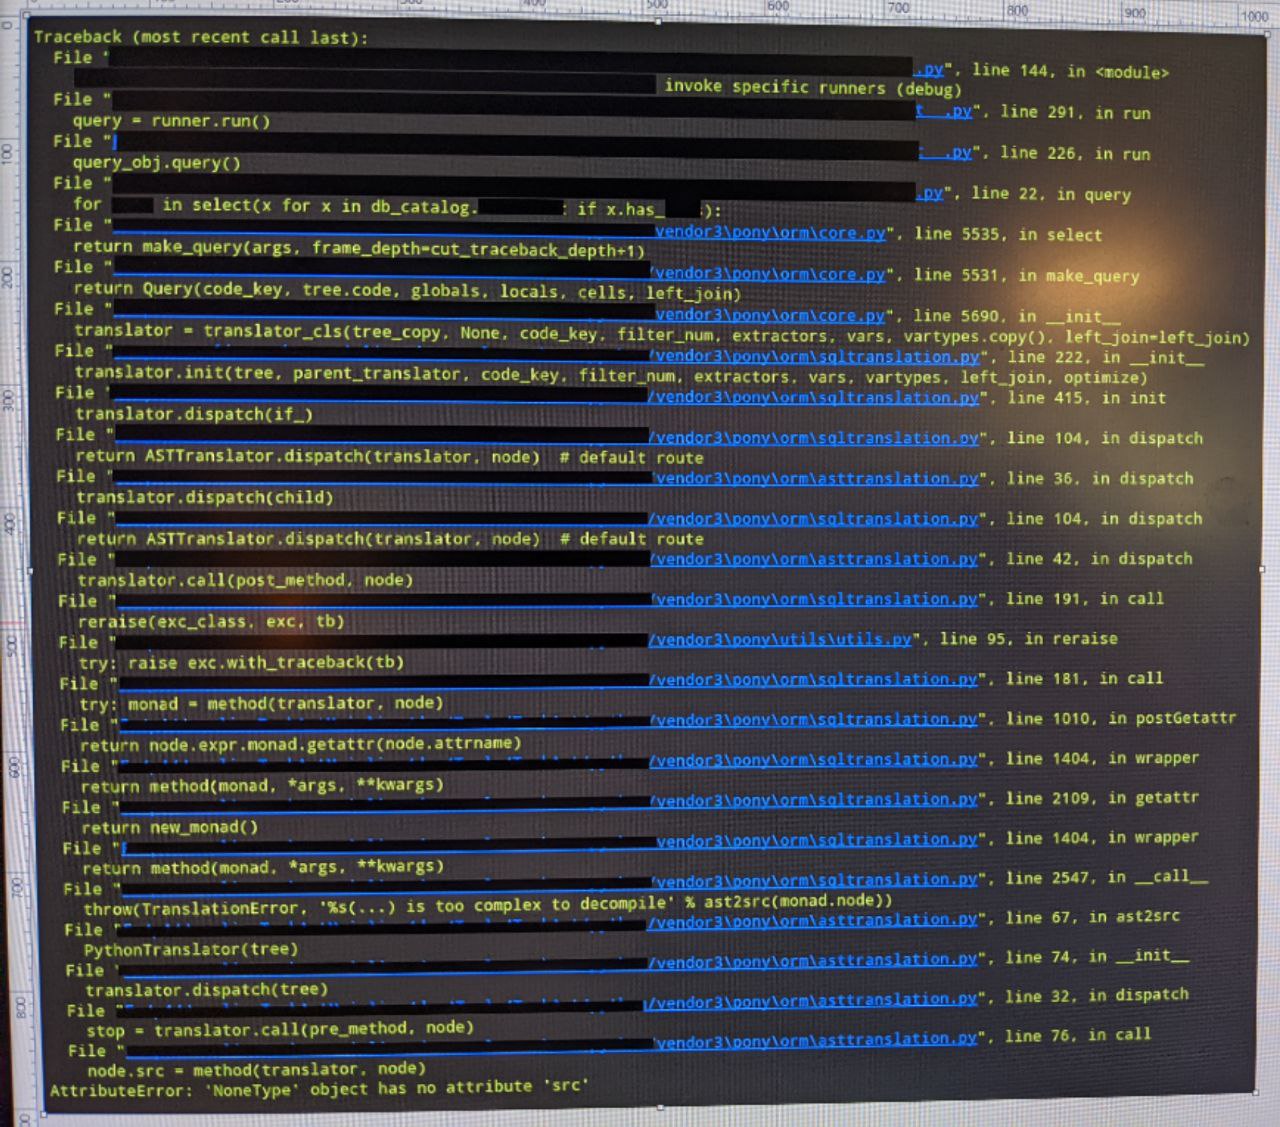Click the code line 'query = runner.run()'
Image resolution: width=1280 pixels, height=1127 pixels.
(171, 121)
